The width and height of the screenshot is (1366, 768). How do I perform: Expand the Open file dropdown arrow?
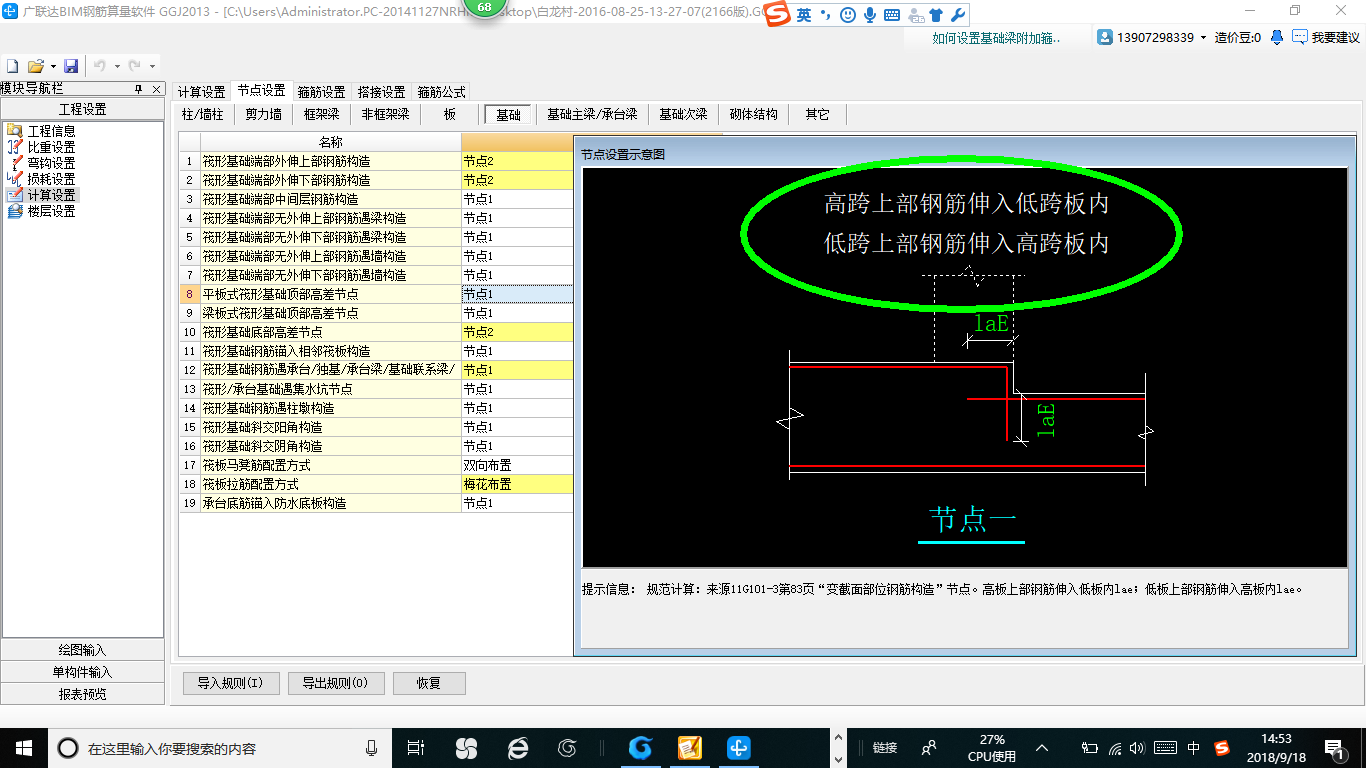51,66
